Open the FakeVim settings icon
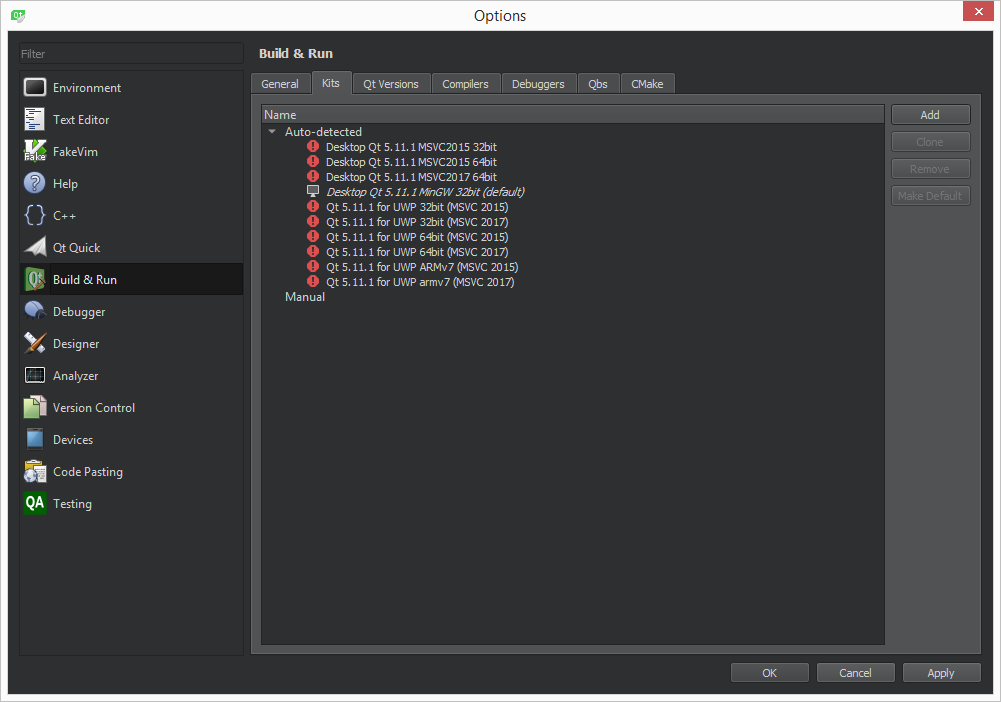The width and height of the screenshot is (1001, 702). 35,152
